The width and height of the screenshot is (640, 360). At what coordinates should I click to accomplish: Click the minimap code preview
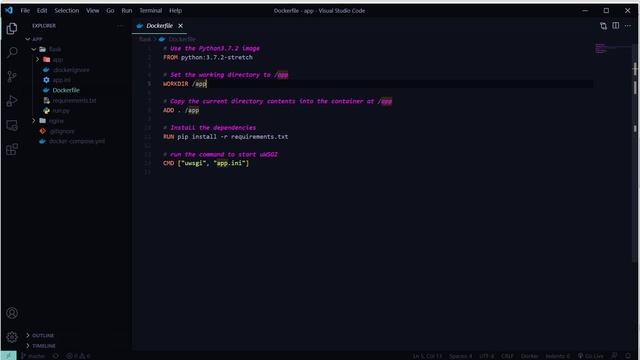click(602, 49)
